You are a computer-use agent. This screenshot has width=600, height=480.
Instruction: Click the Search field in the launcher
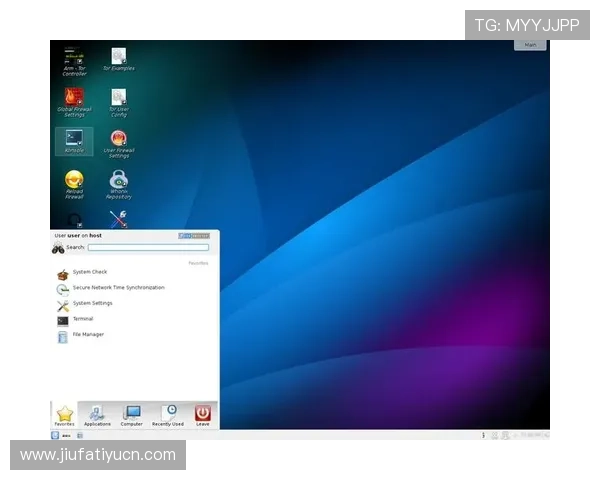click(x=148, y=247)
